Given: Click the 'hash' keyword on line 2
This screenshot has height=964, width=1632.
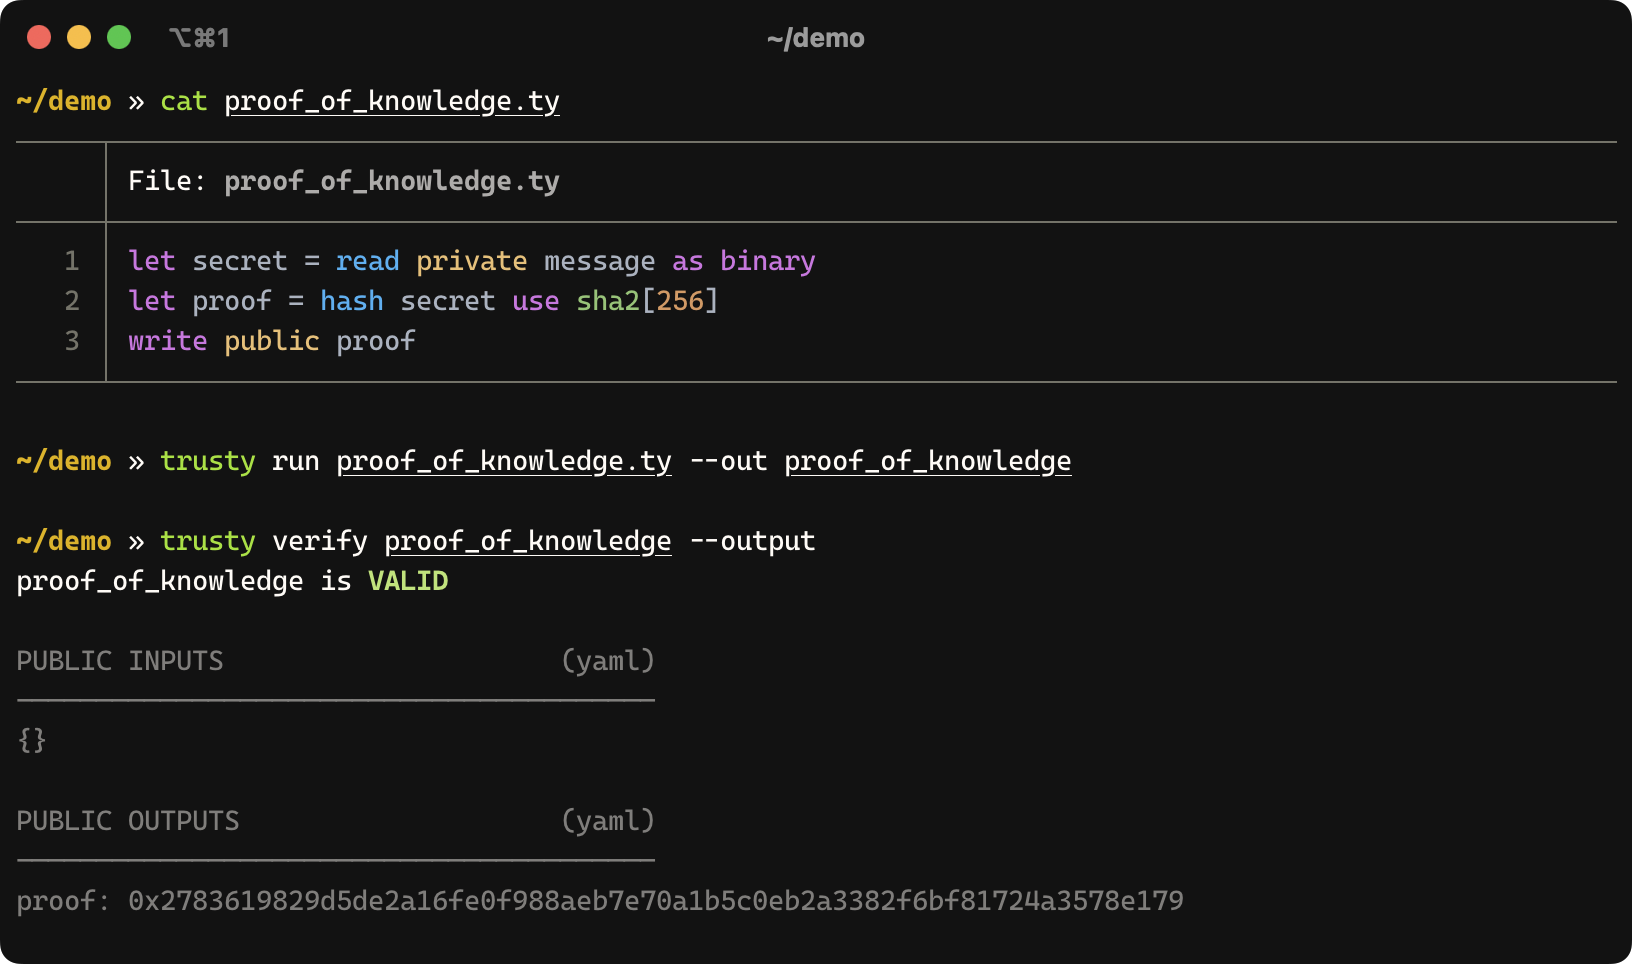Looking at the screenshot, I should click(352, 301).
